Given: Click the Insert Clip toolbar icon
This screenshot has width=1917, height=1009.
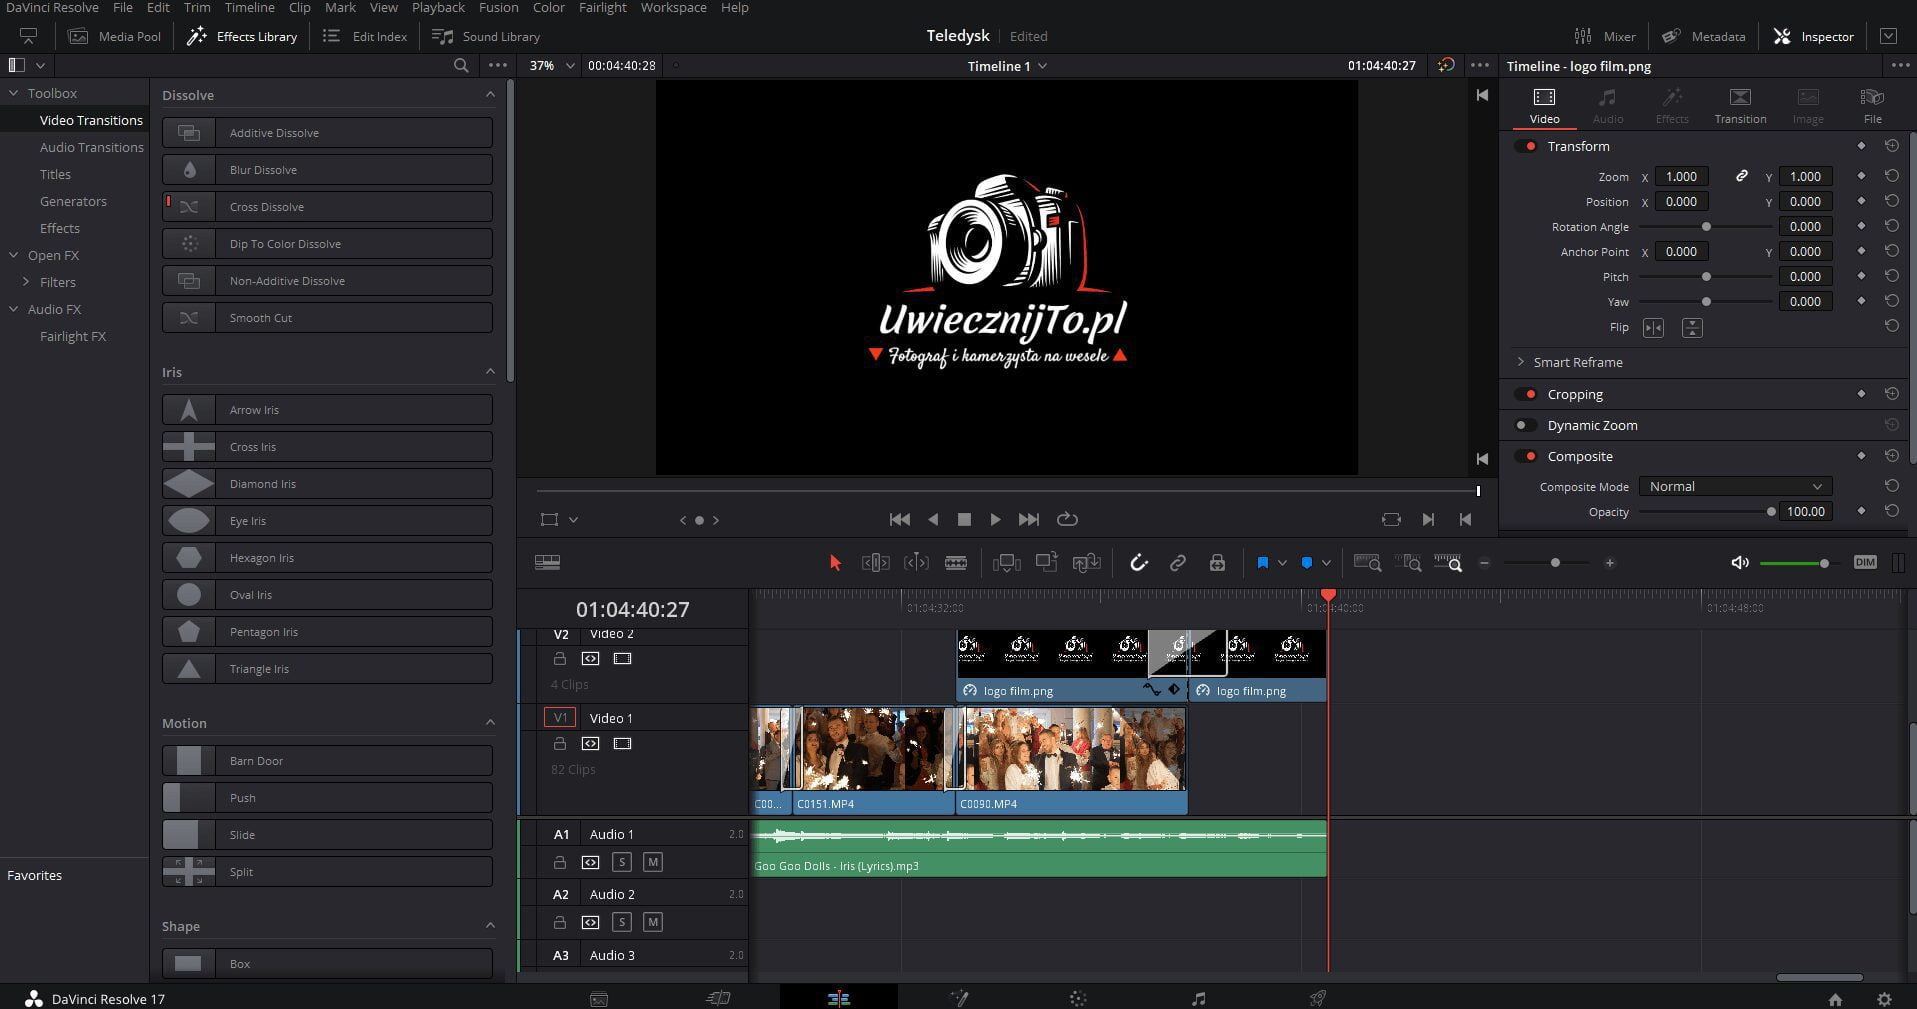Looking at the screenshot, I should [1006, 563].
